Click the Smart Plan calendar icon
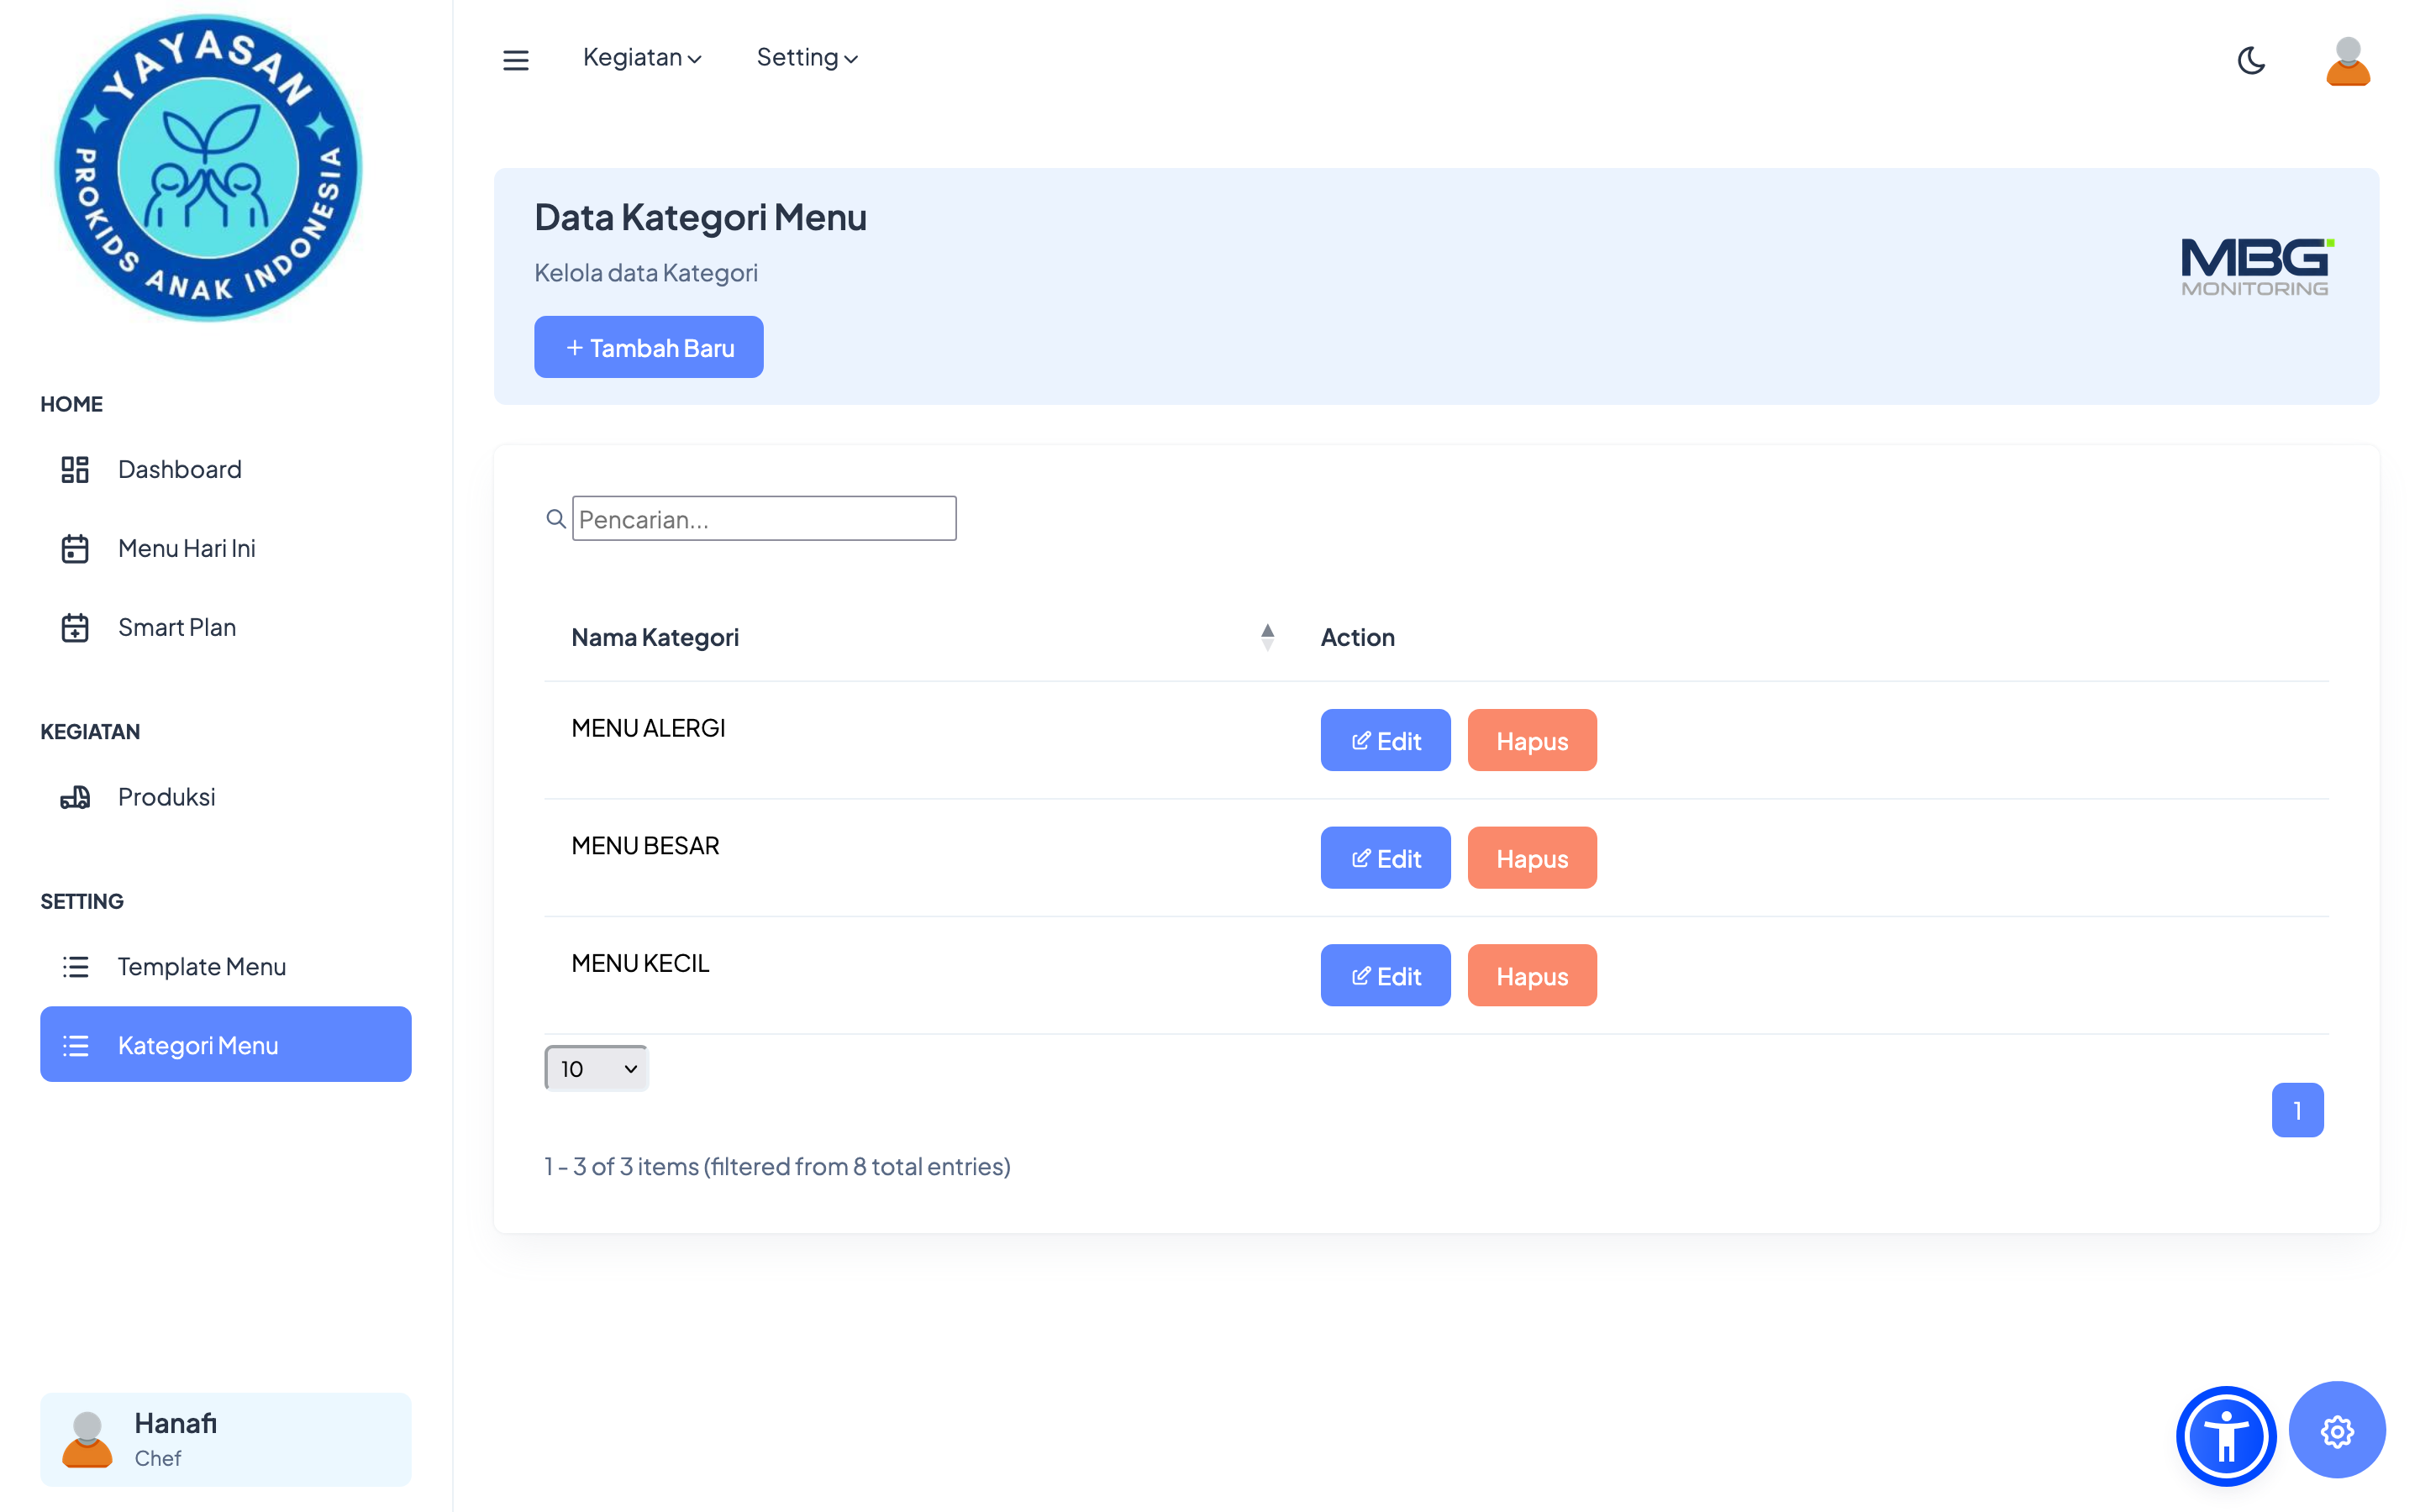 (x=75, y=627)
